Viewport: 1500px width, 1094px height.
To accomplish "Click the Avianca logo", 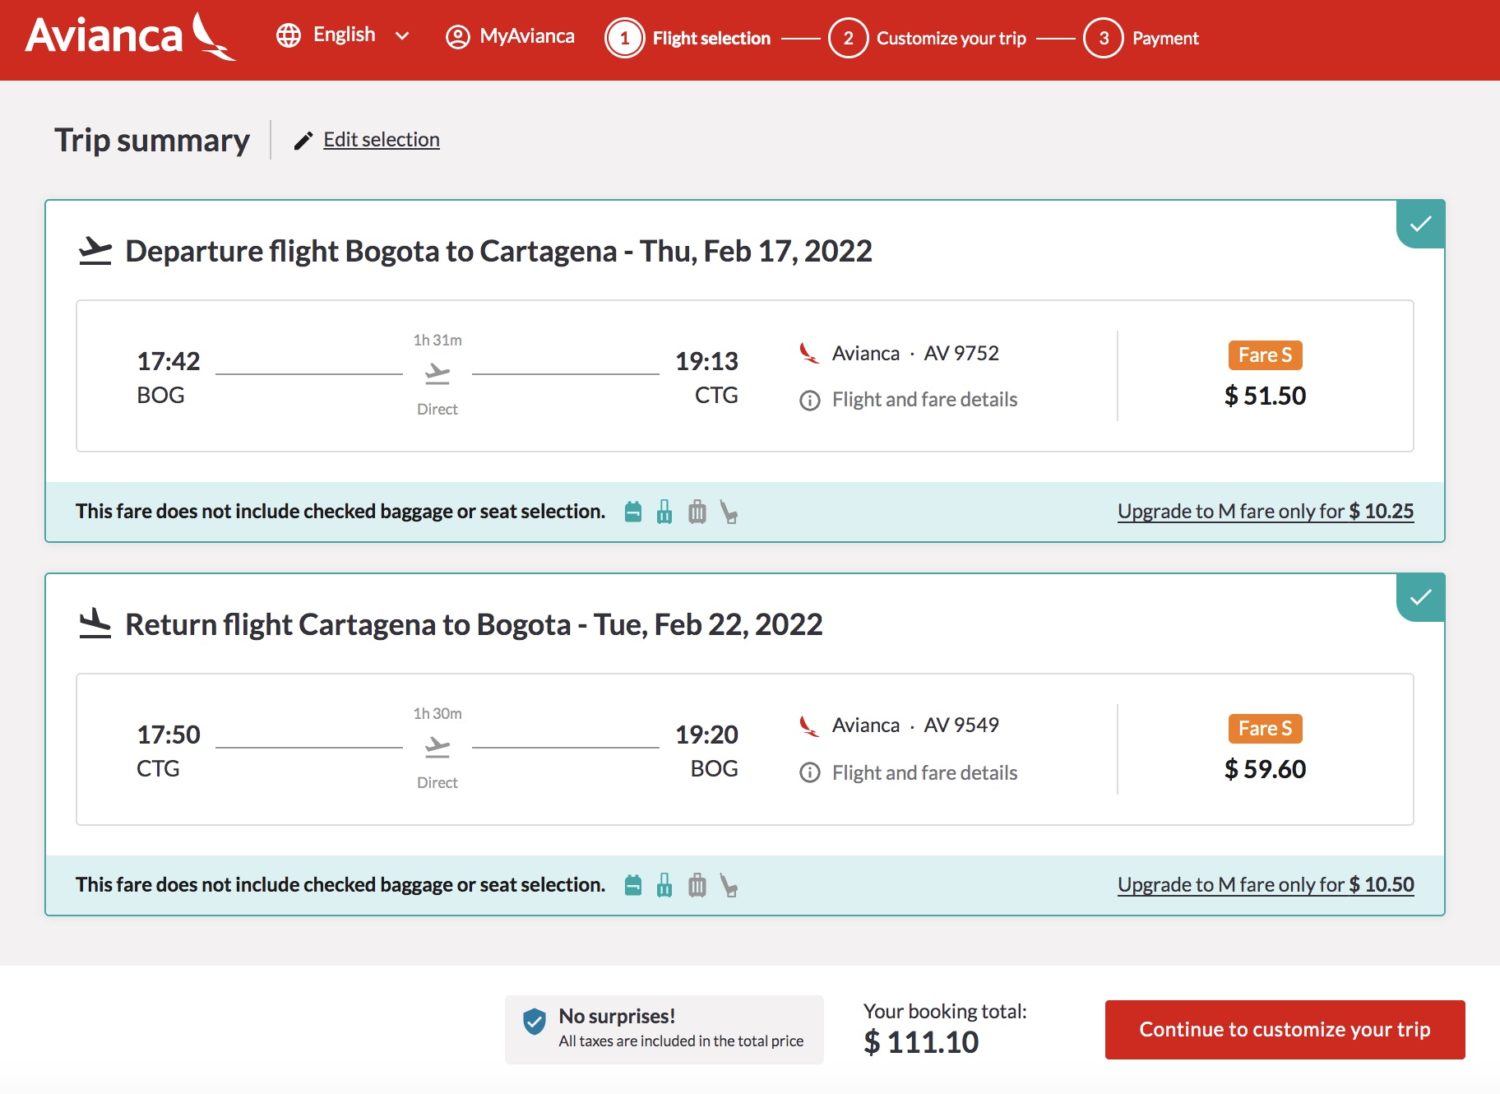I will (x=131, y=37).
